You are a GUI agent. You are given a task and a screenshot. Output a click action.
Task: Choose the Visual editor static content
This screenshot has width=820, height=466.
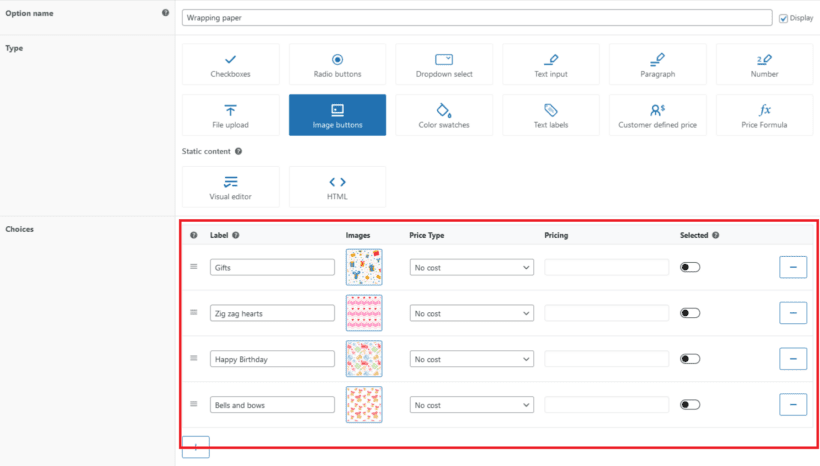pos(230,187)
